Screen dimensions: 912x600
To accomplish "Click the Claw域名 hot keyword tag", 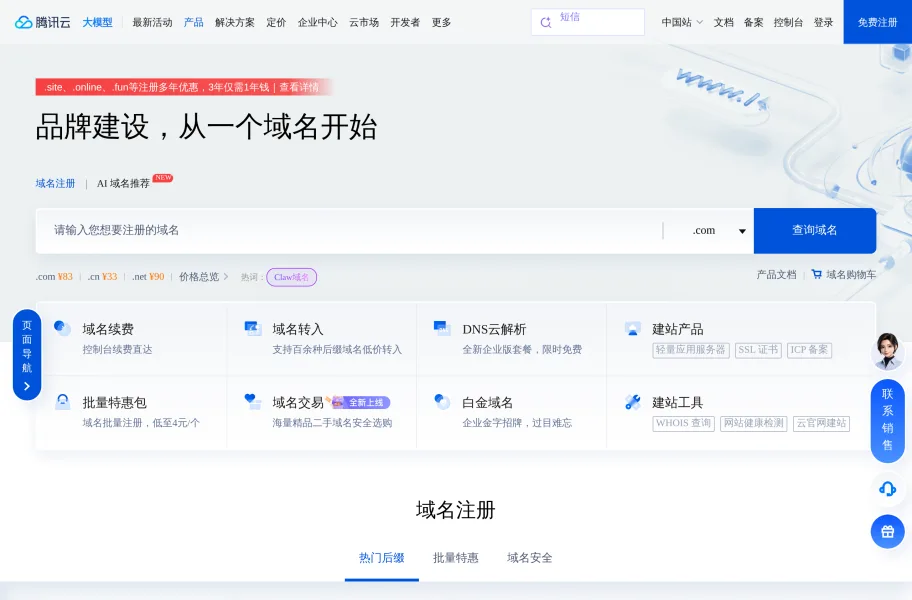I will tap(291, 277).
